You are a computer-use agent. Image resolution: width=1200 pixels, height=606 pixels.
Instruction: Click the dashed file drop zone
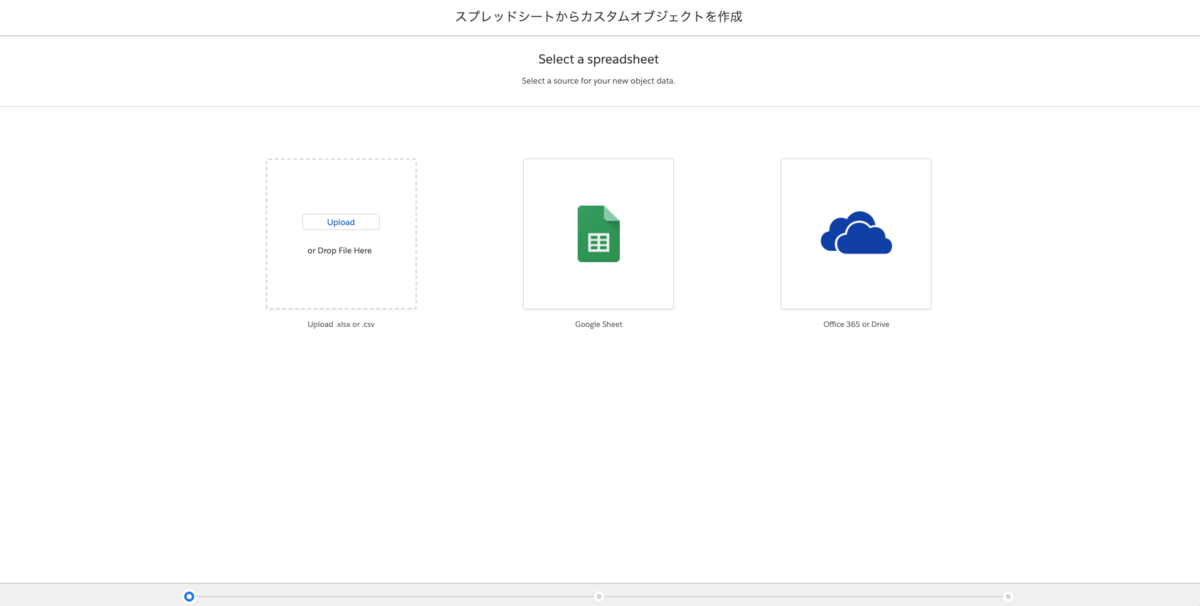tap(341, 234)
